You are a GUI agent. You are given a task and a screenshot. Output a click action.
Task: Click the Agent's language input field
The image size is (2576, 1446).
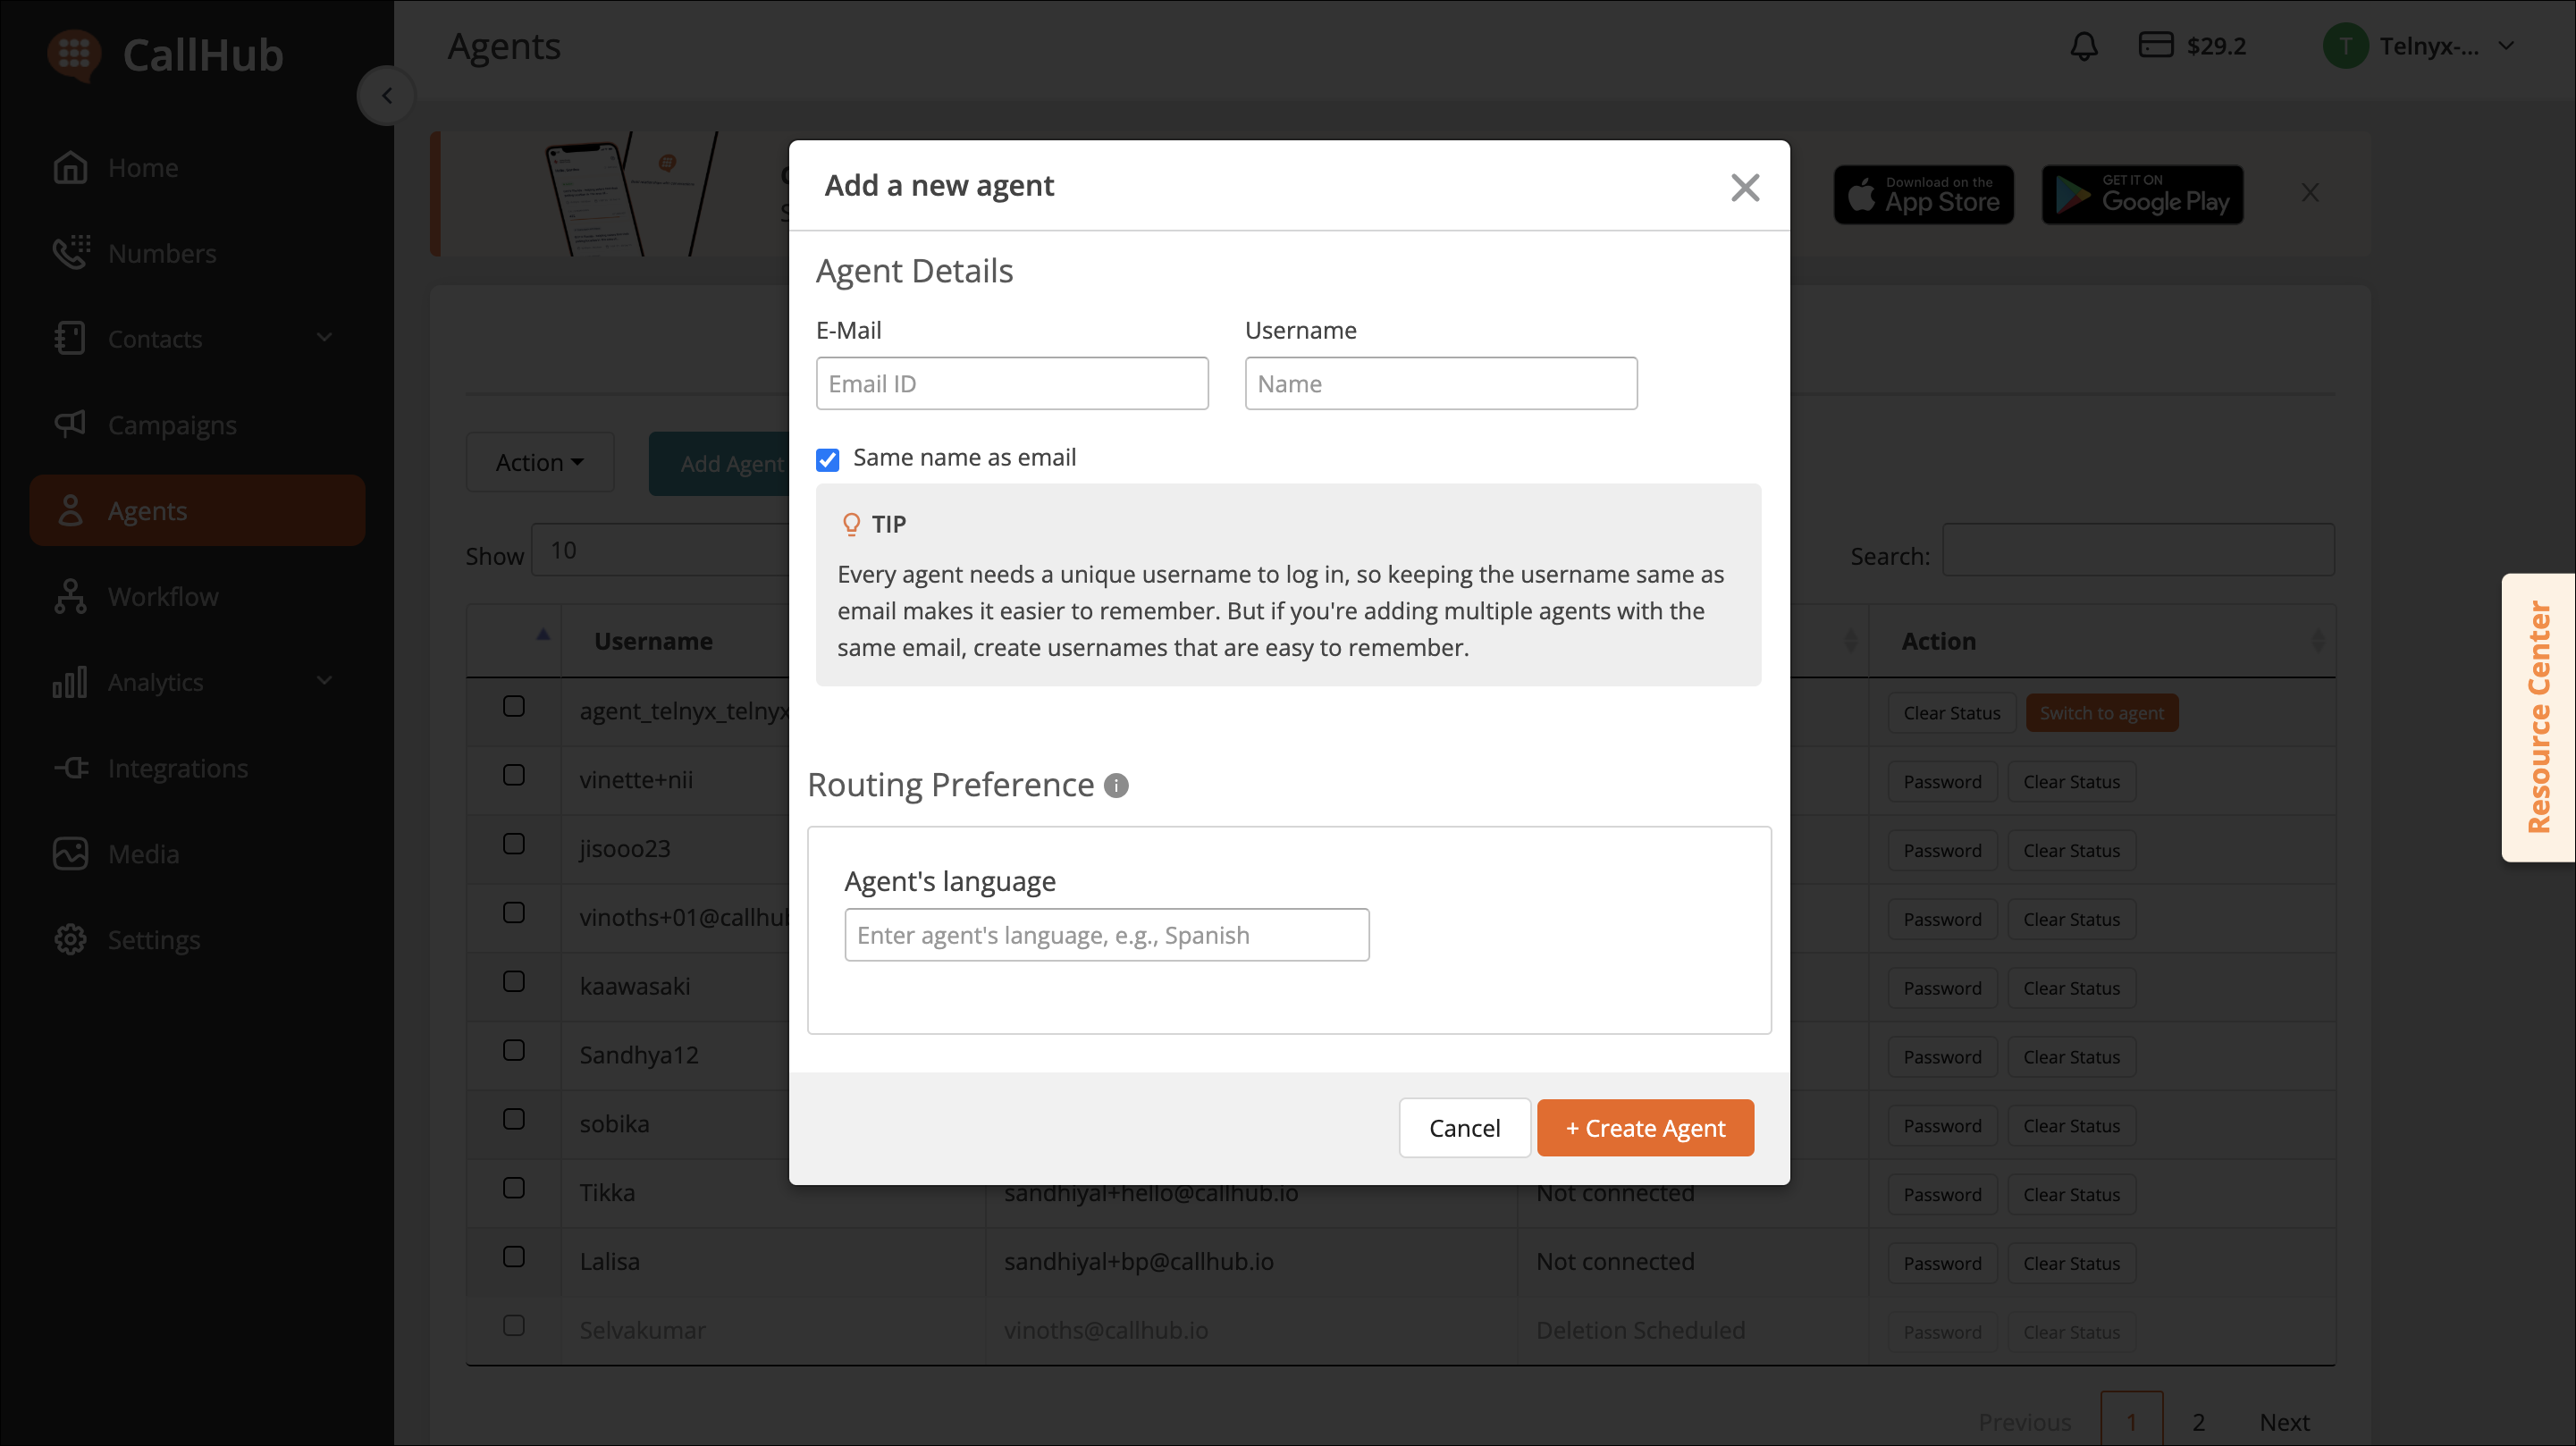(x=1107, y=936)
